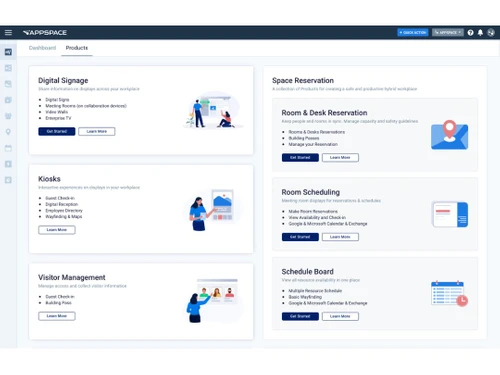
Task: Click the Digital Signage illustration
Action: point(212,110)
